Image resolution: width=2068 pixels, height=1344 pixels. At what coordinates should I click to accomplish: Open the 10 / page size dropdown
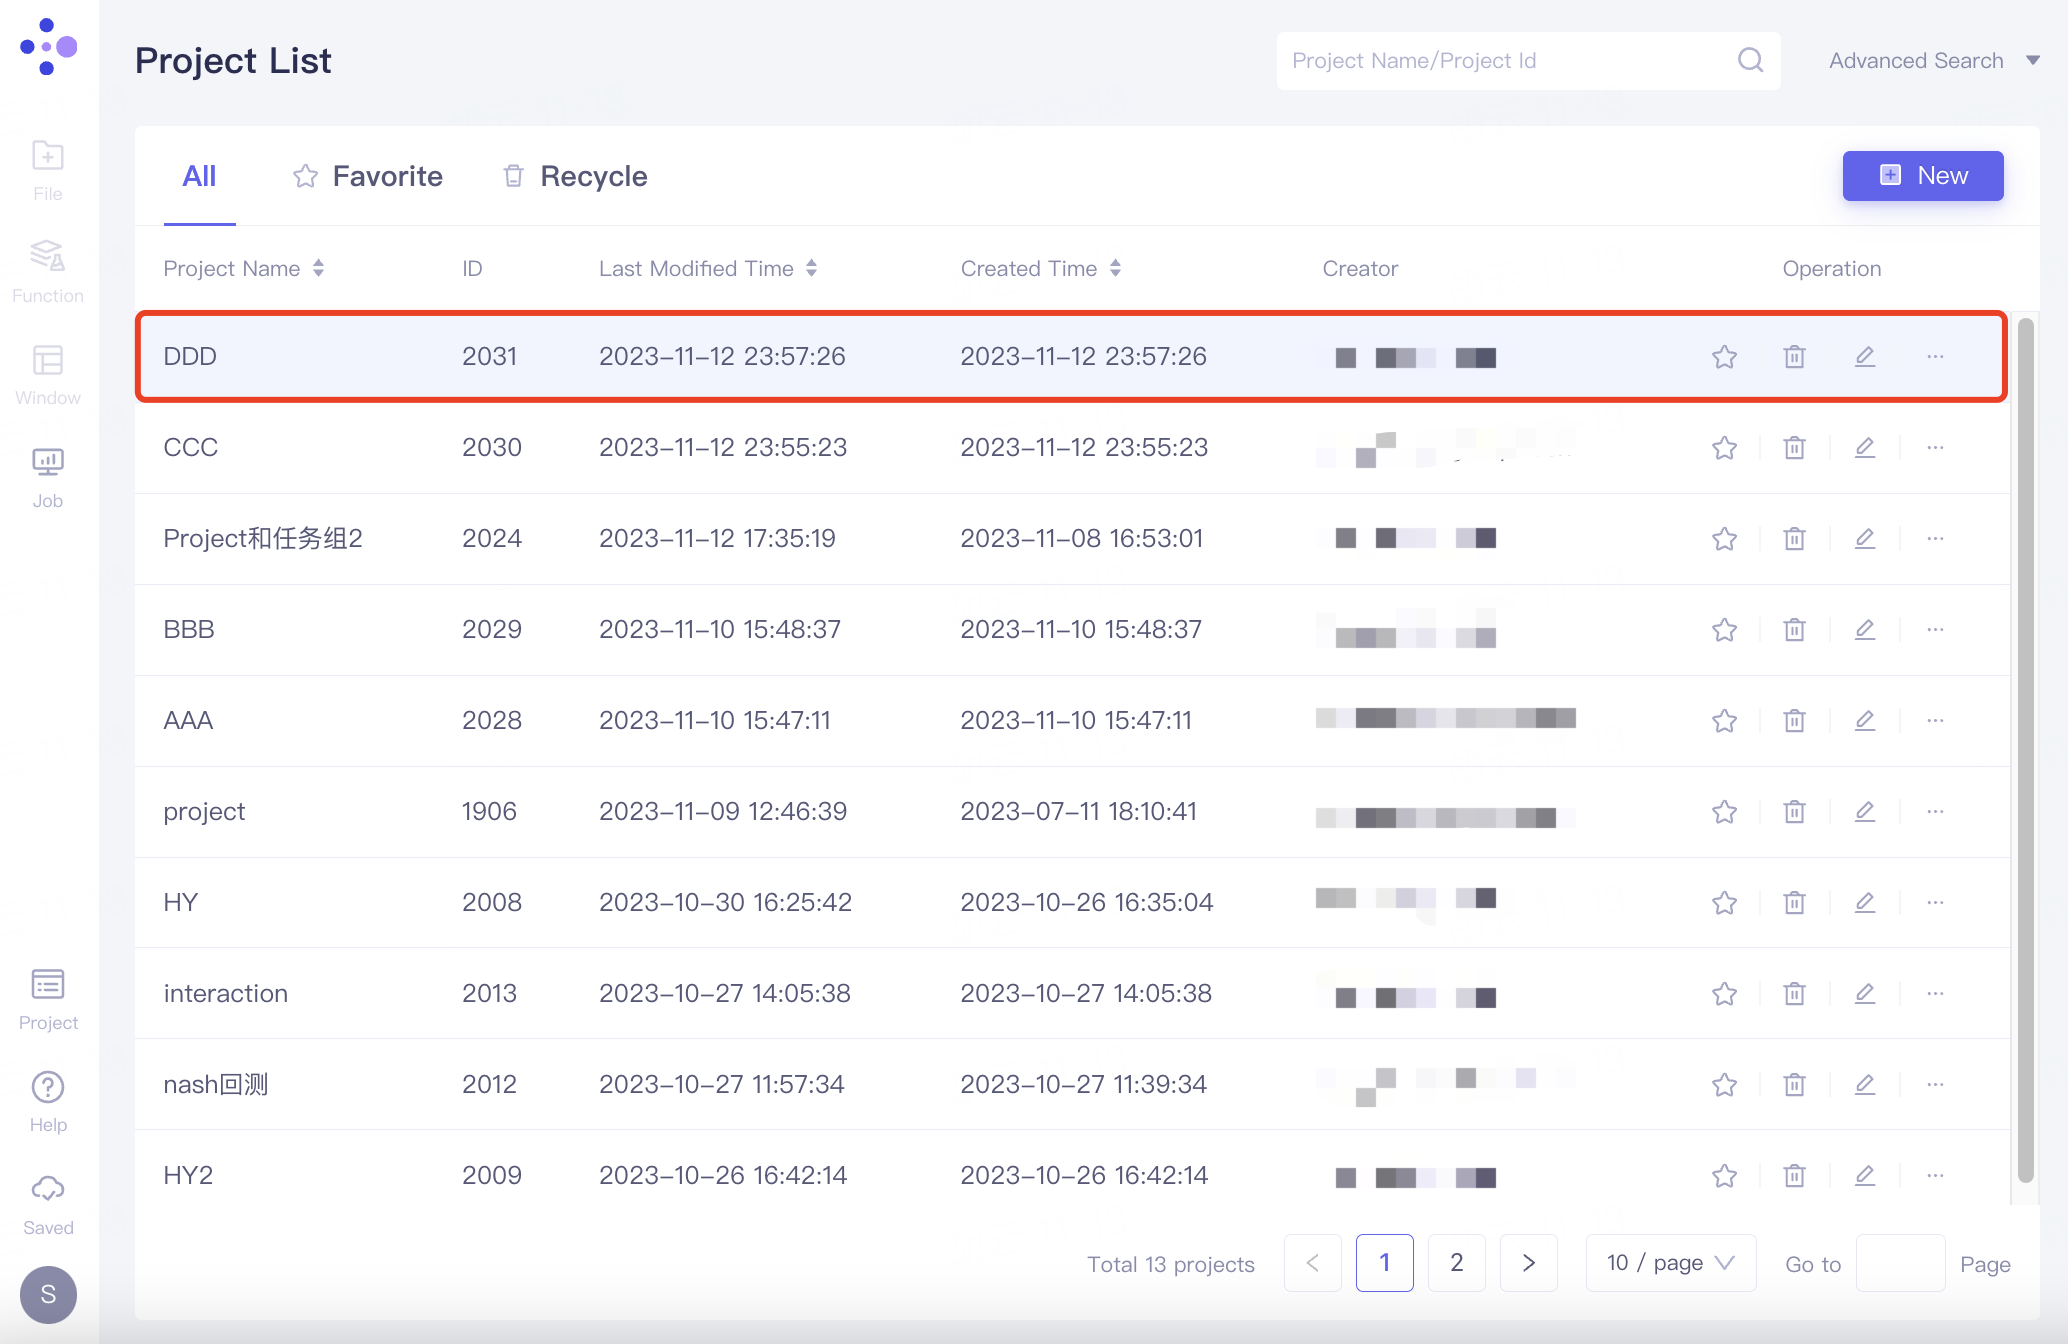coord(1670,1263)
